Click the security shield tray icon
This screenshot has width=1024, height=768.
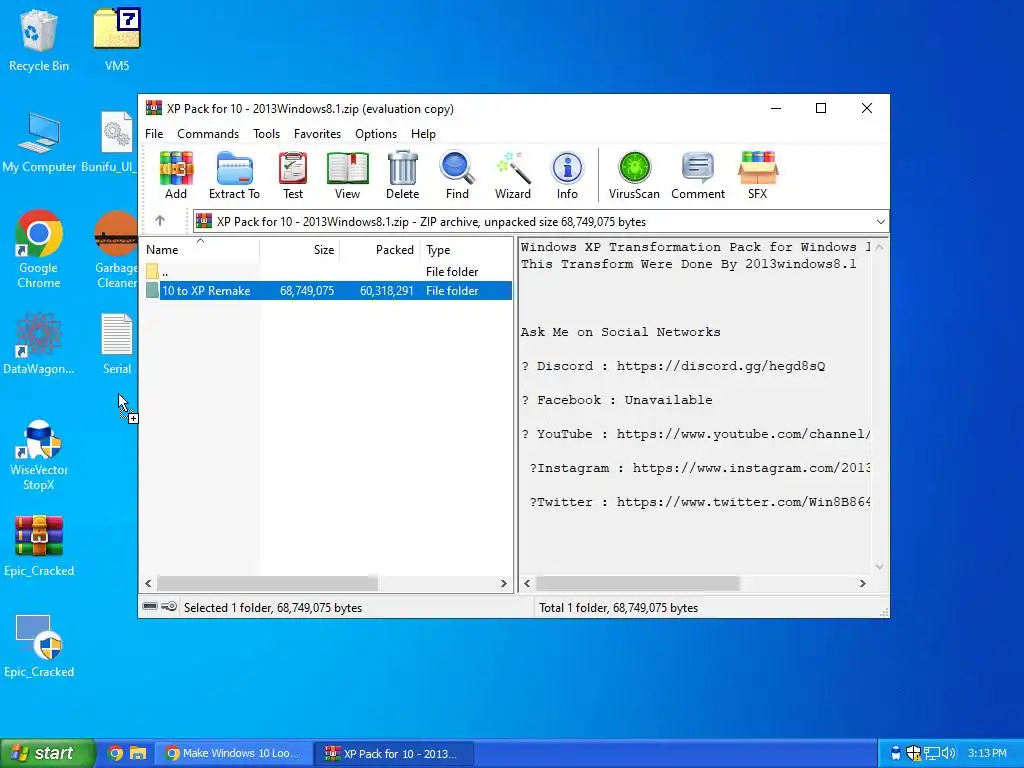(x=914, y=754)
